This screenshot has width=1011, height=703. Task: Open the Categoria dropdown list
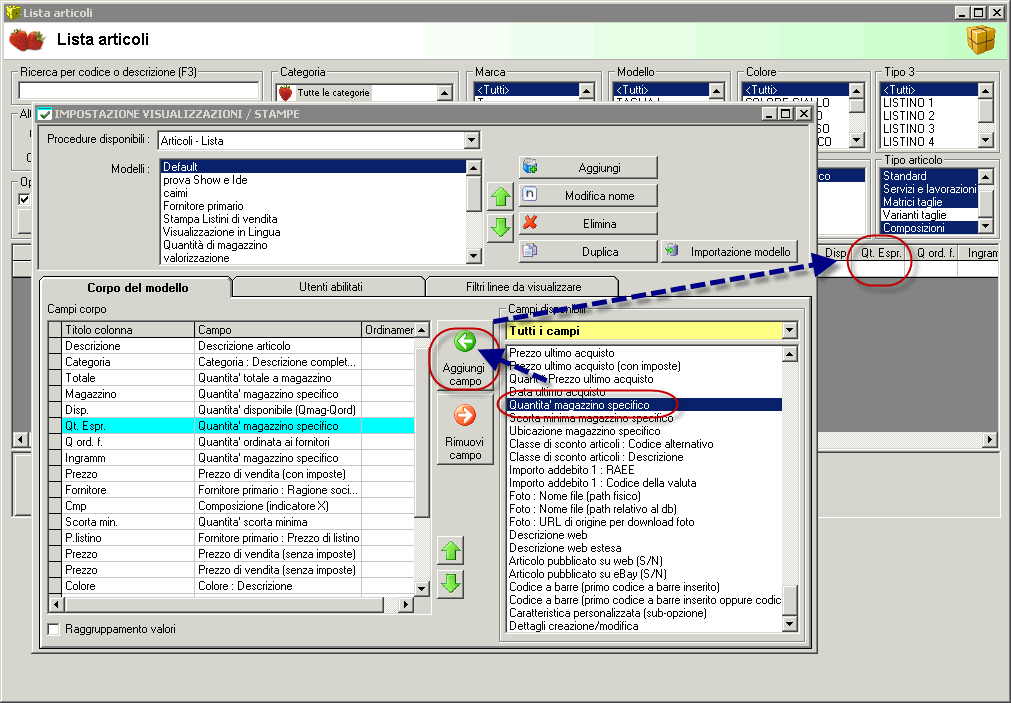(443, 93)
